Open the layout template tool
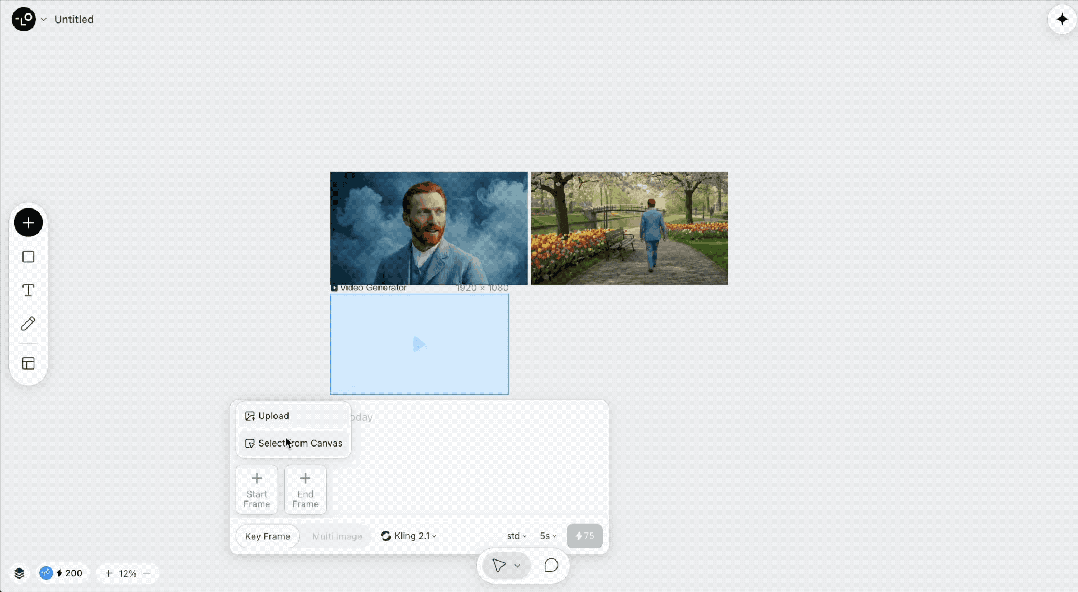The height and width of the screenshot is (592, 1078). coord(28,363)
